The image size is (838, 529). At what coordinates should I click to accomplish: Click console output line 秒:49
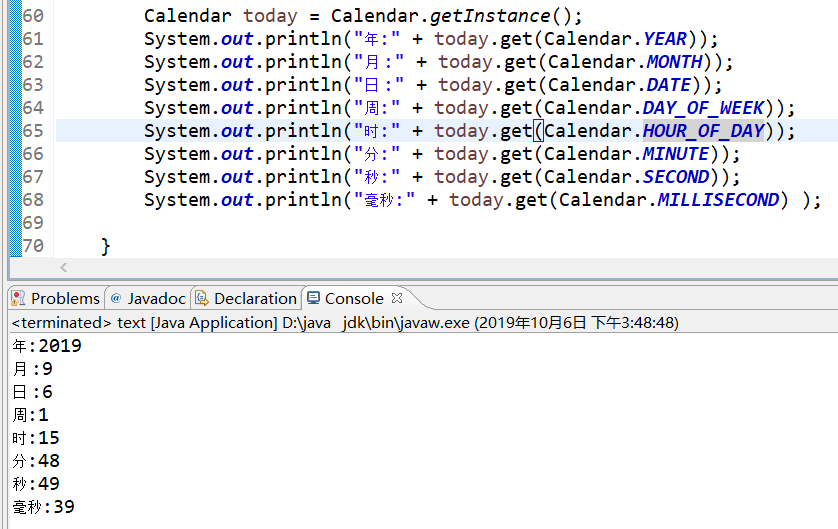pyautogui.click(x=36, y=484)
